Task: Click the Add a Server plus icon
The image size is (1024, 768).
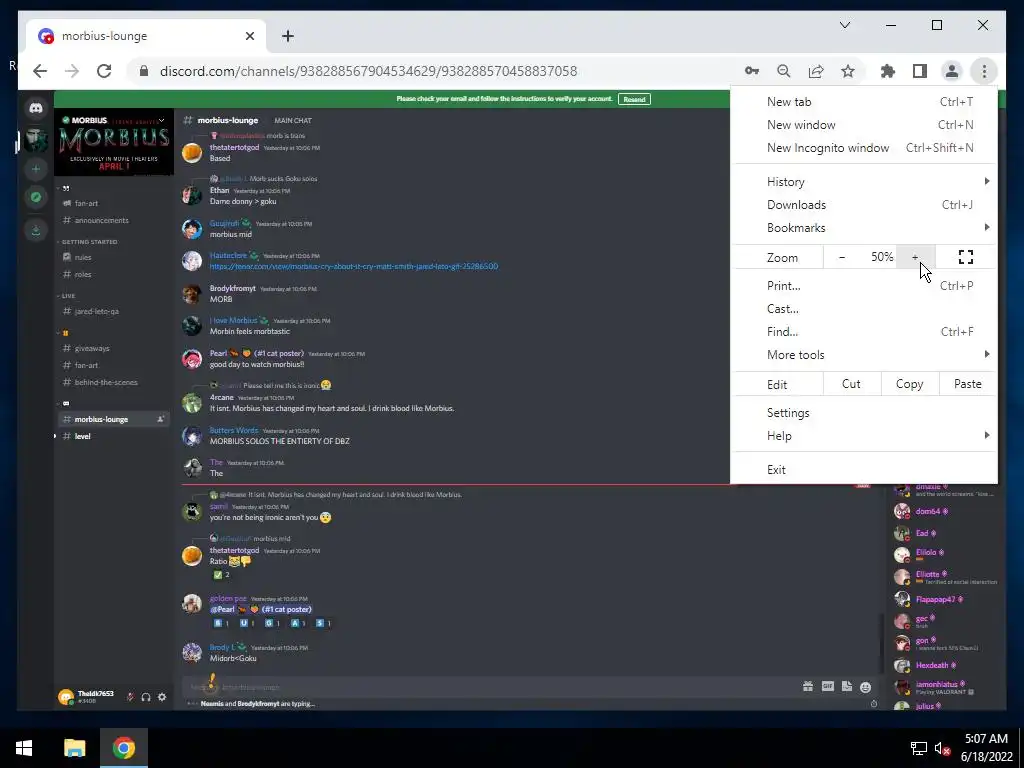Action: coord(36,169)
